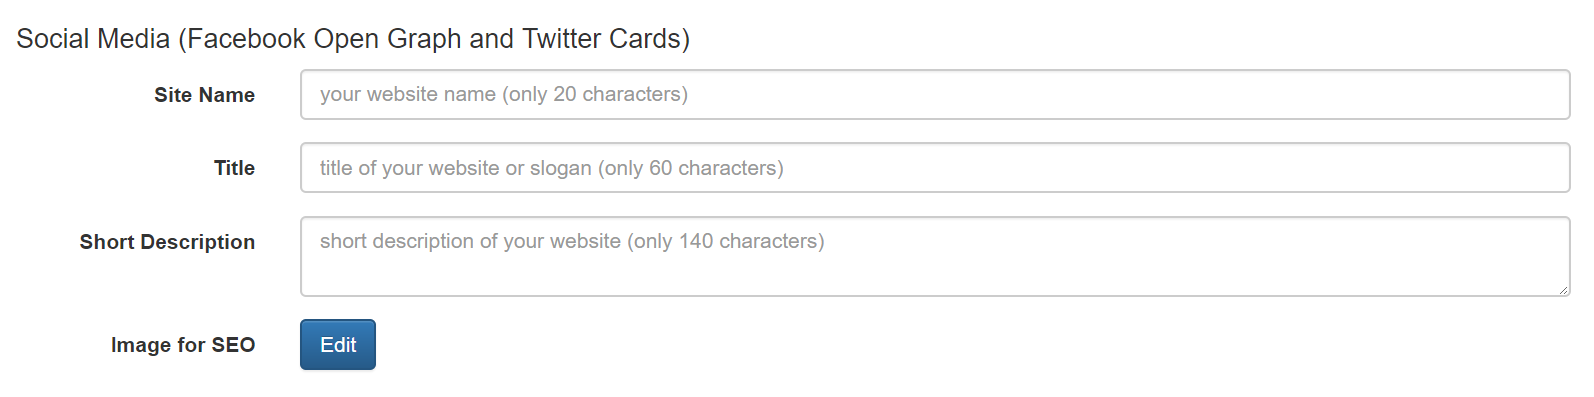Open the Edit button for Image for SEO
This screenshot has width=1594, height=397.
pyautogui.click(x=338, y=345)
